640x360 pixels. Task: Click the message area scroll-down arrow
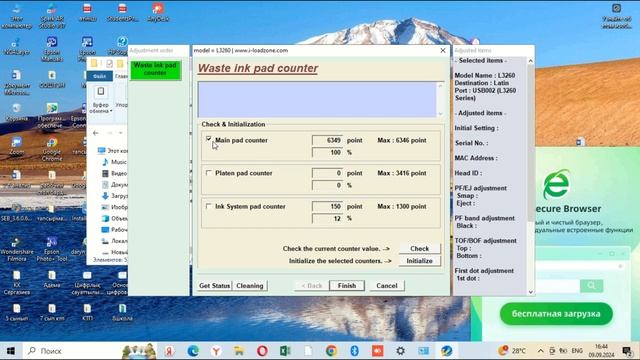[440, 114]
